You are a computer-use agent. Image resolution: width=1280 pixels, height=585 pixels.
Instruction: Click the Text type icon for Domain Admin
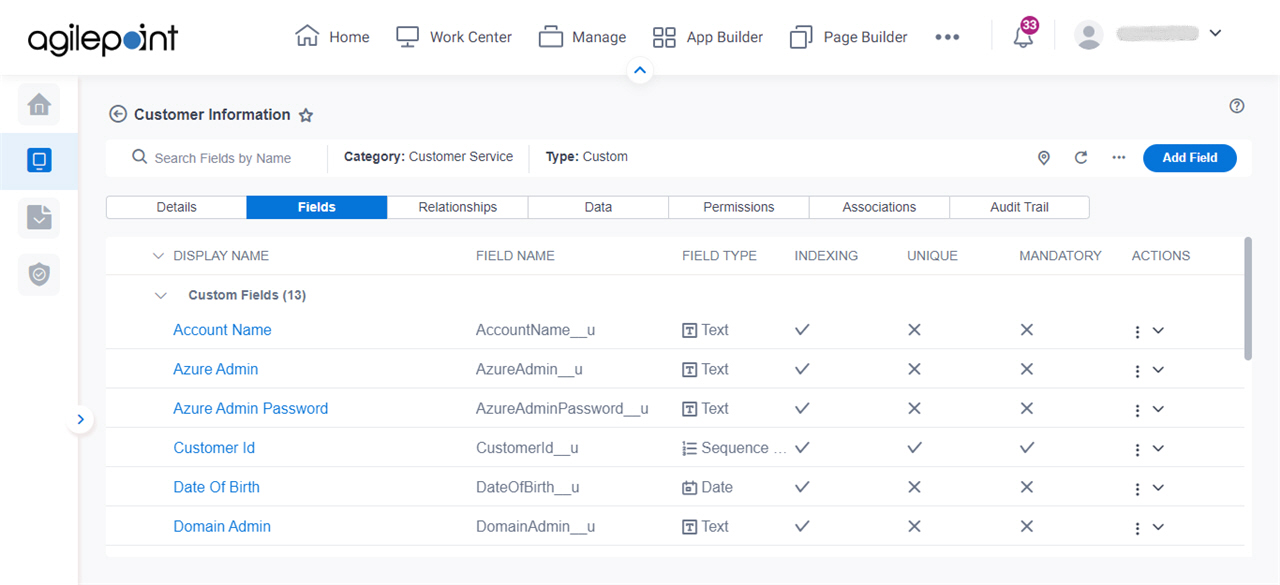689,527
